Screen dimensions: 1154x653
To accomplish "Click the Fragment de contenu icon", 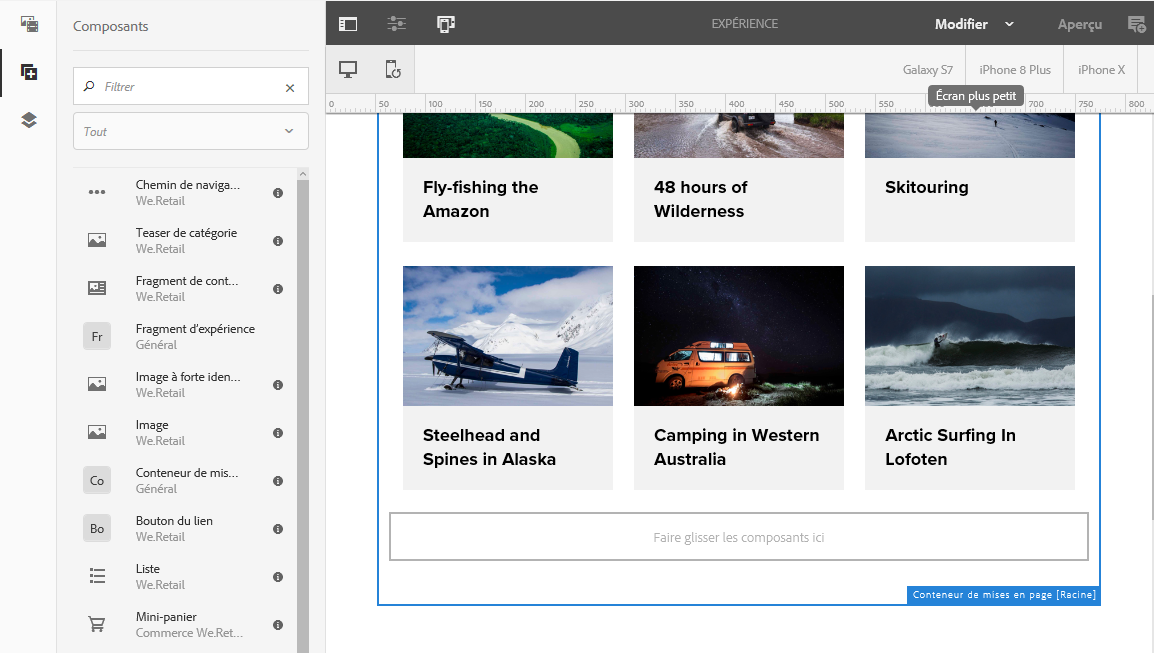I will pyautogui.click(x=97, y=288).
